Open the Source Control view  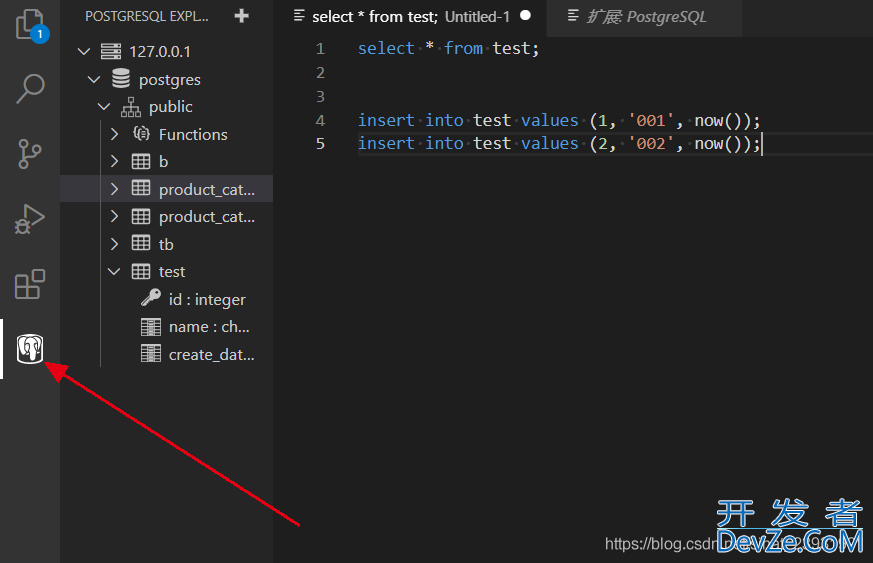[30, 154]
